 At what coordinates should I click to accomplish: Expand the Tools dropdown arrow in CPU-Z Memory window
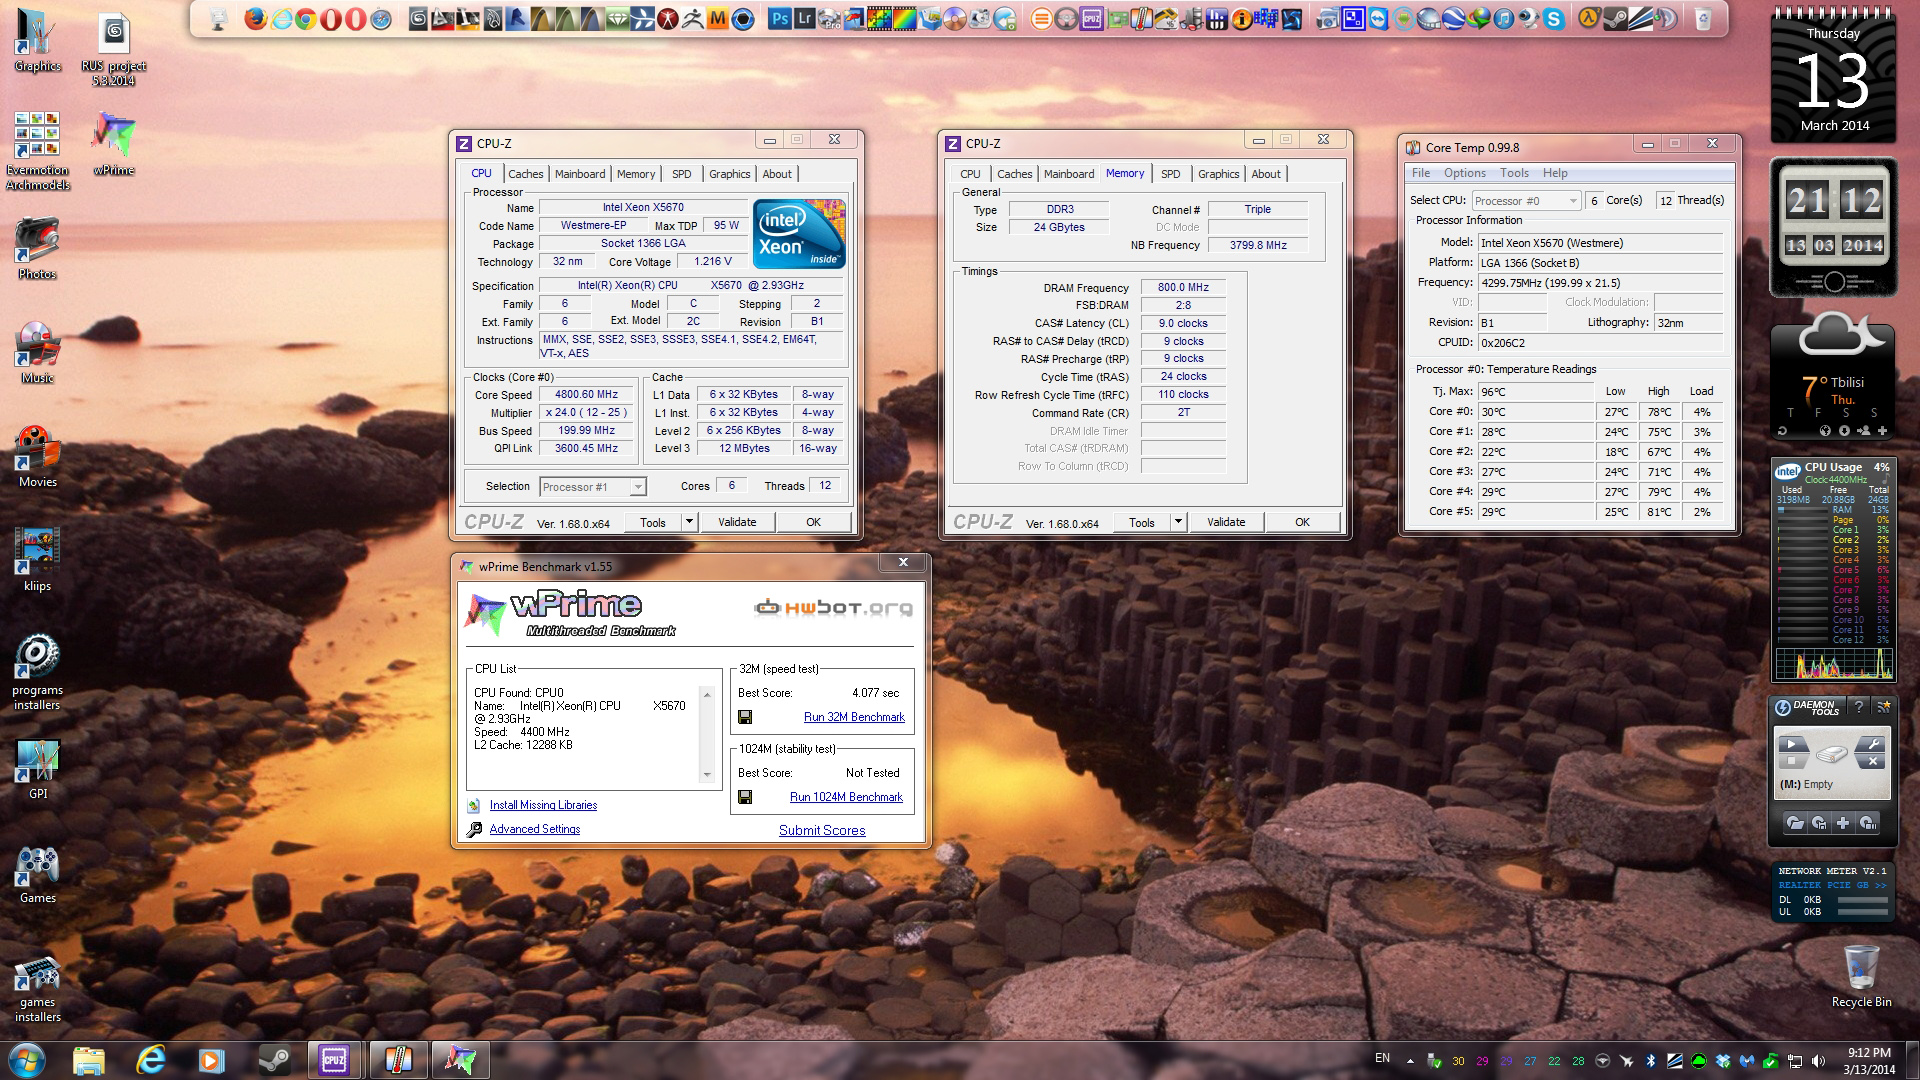1178,522
